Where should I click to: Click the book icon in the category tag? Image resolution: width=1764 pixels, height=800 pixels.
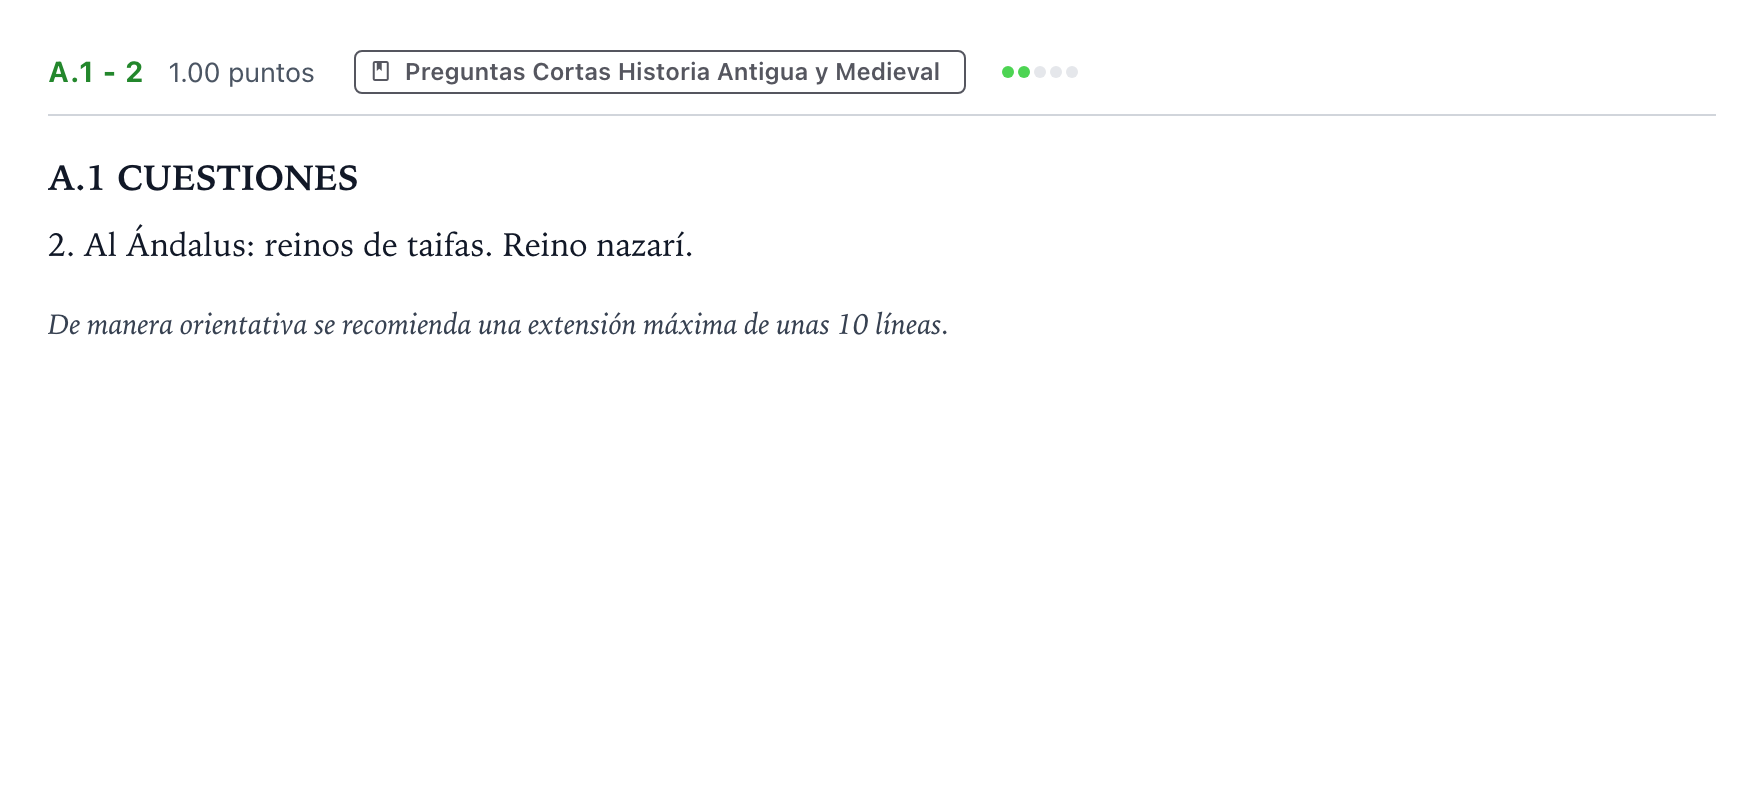[x=381, y=72]
